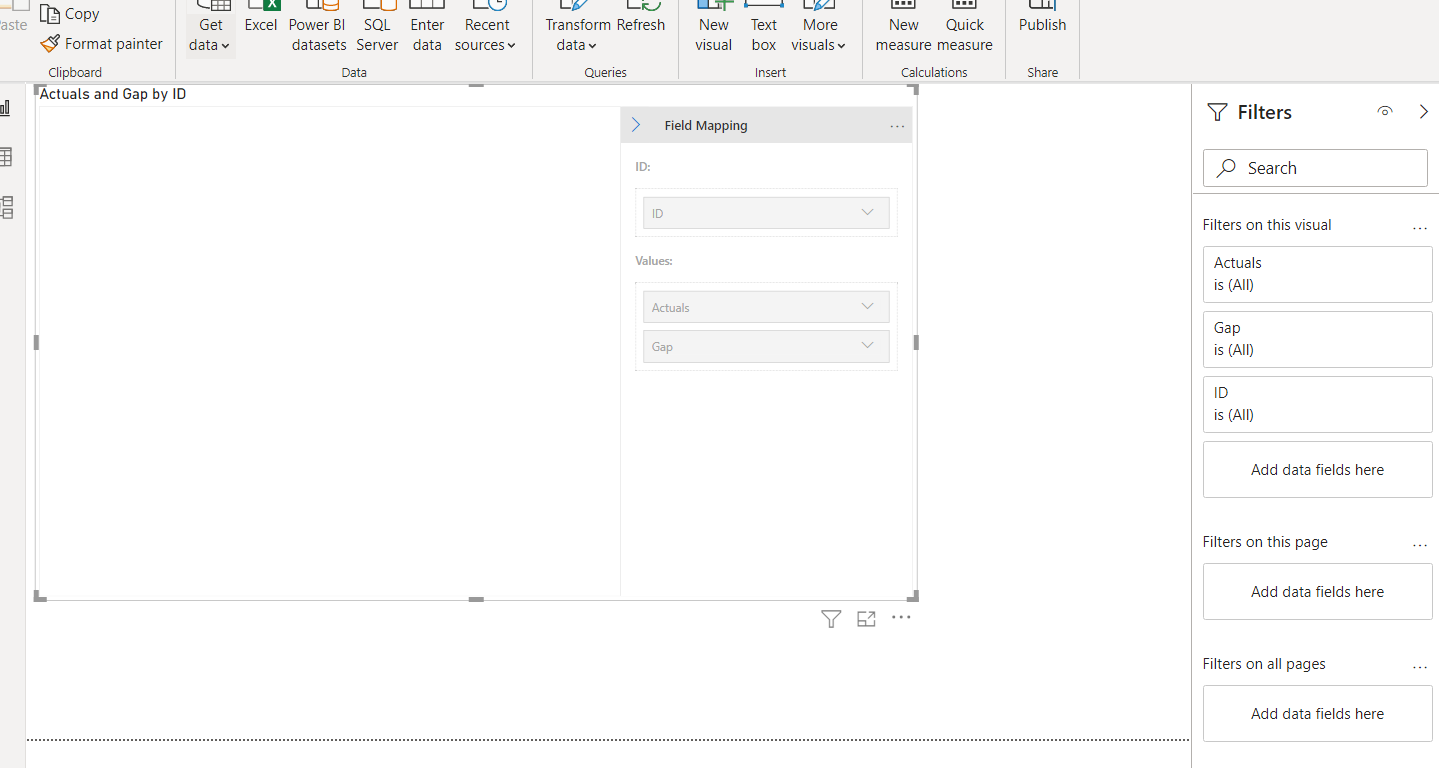Open the Enter data table dialog
The height and width of the screenshot is (768, 1439).
[x=427, y=28]
